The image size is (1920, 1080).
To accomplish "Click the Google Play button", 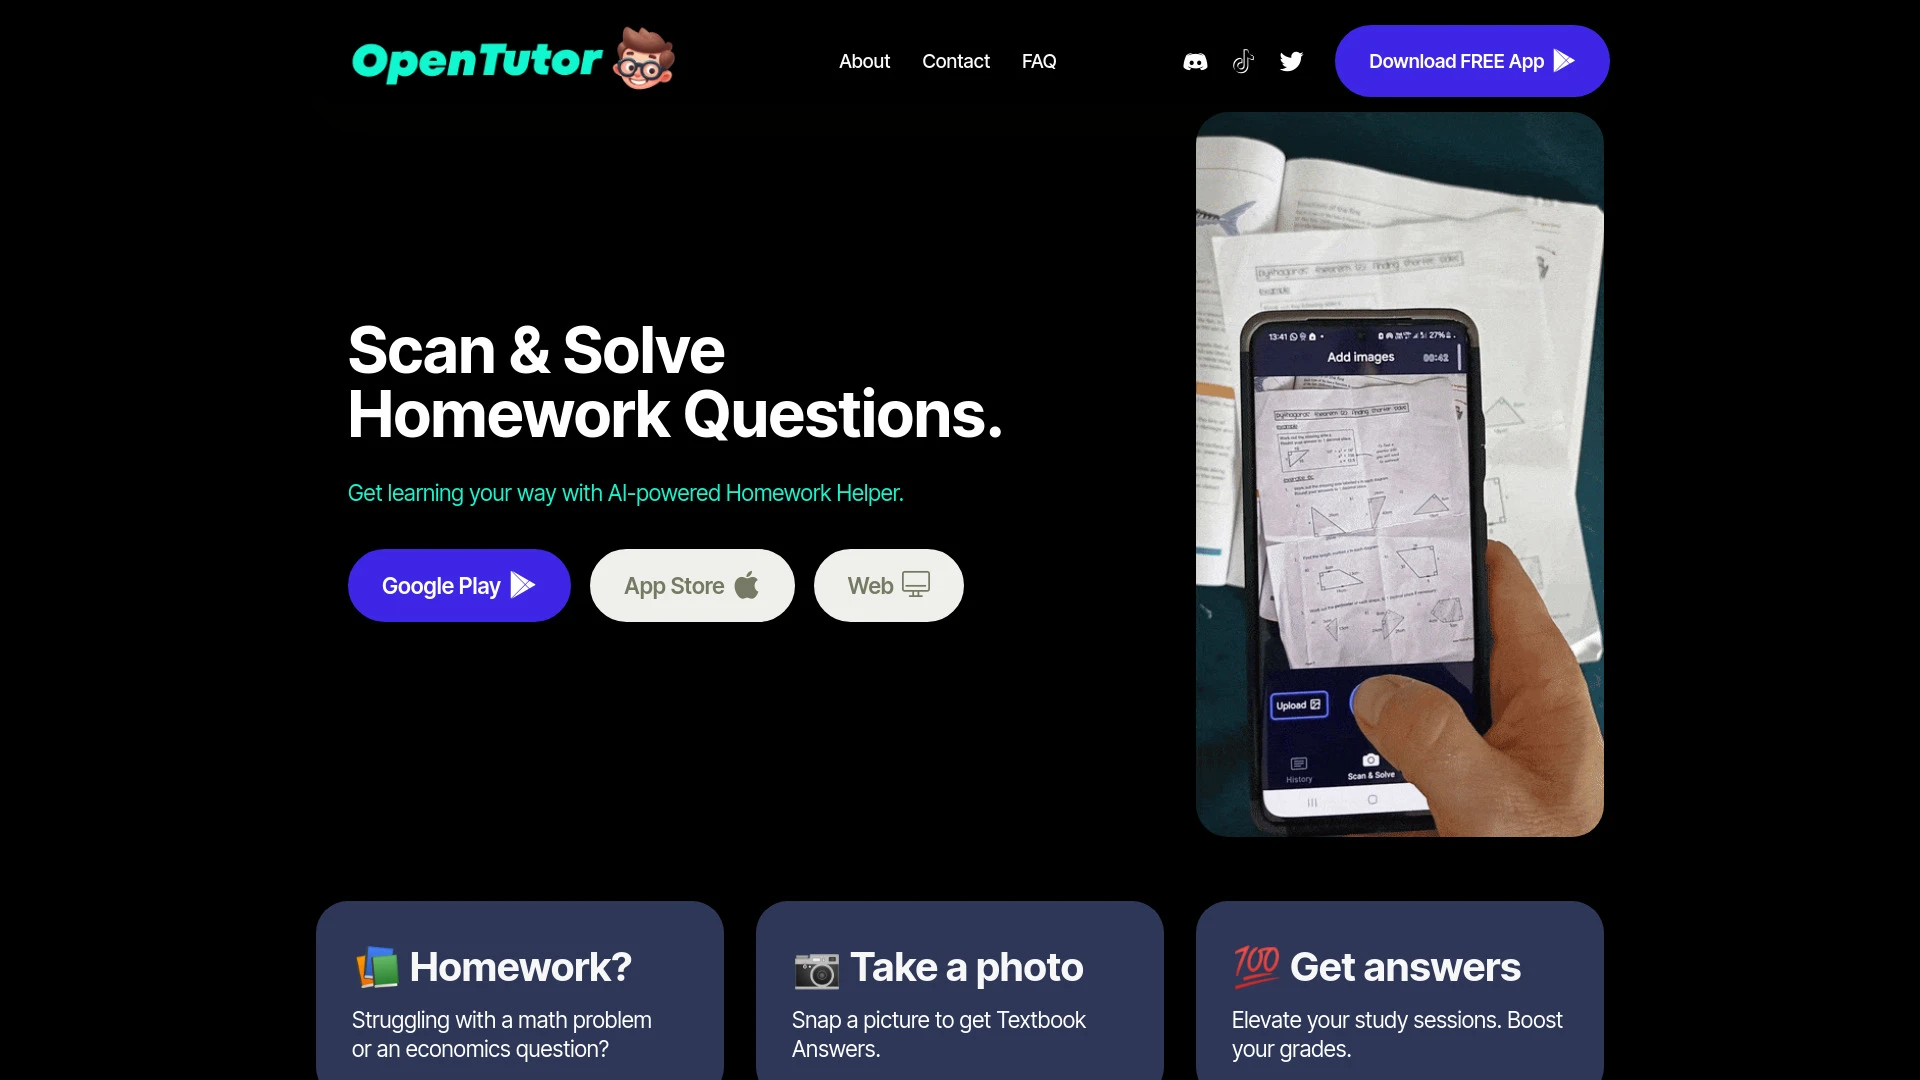I will (458, 585).
